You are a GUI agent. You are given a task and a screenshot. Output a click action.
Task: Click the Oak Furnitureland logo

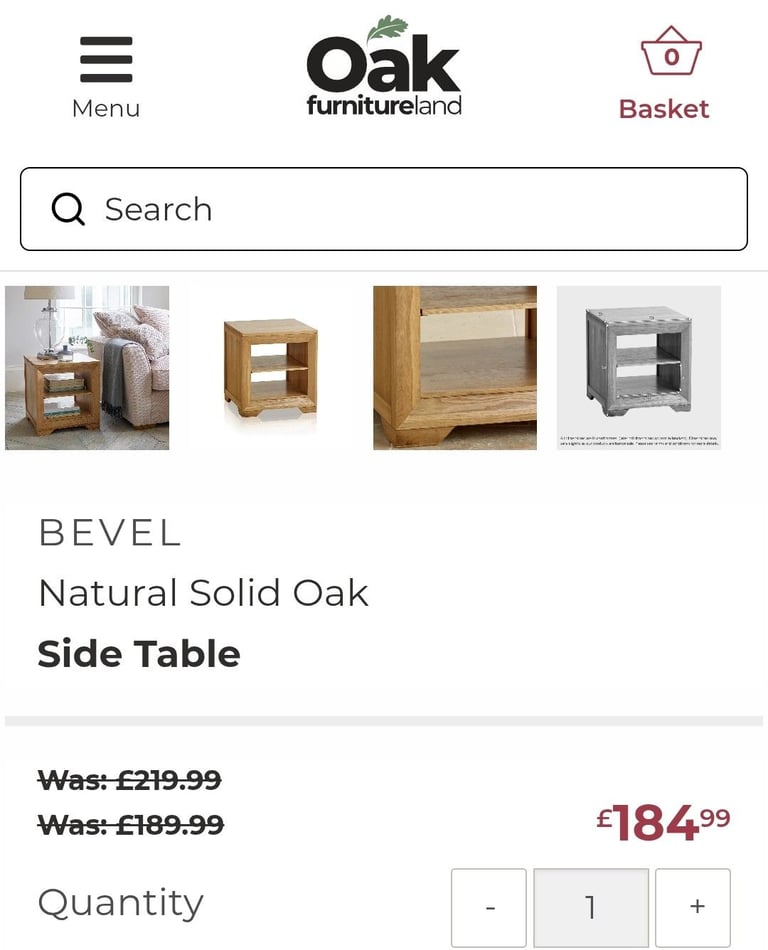[x=384, y=67]
